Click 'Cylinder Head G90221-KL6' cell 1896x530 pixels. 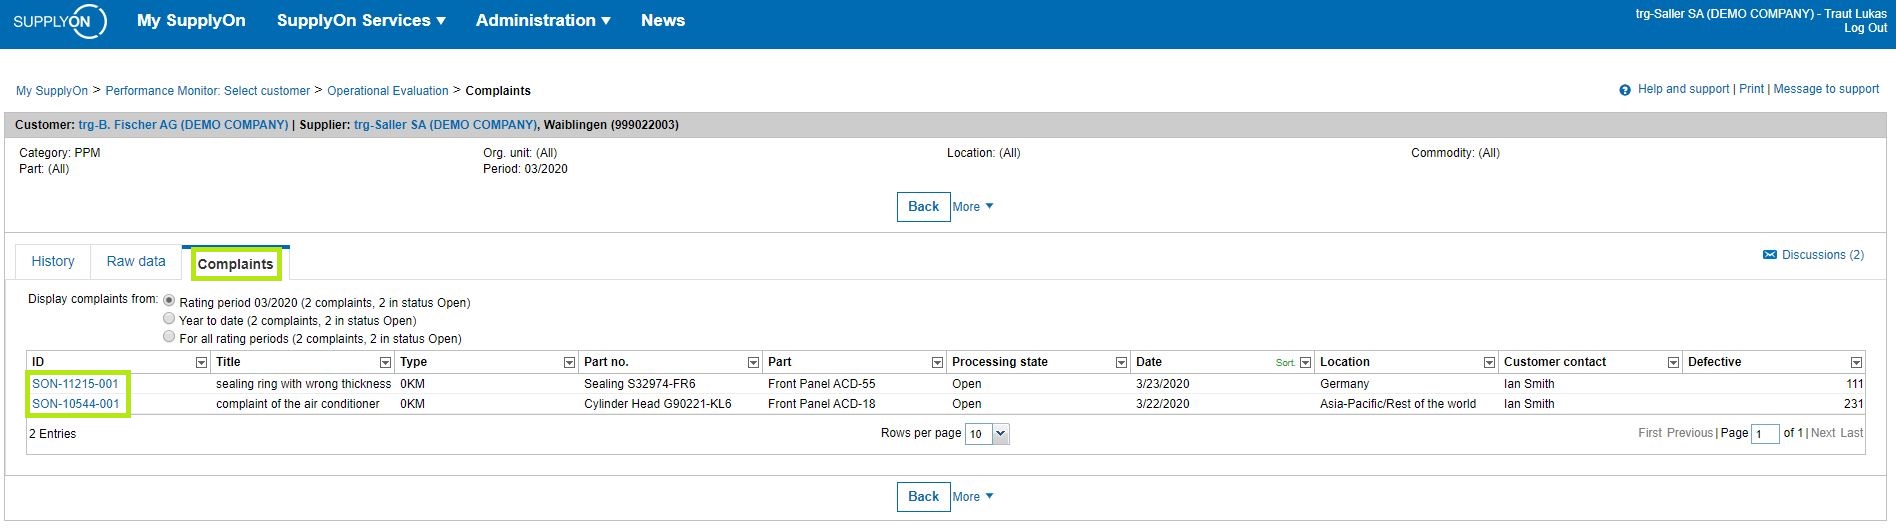pyautogui.click(x=658, y=404)
